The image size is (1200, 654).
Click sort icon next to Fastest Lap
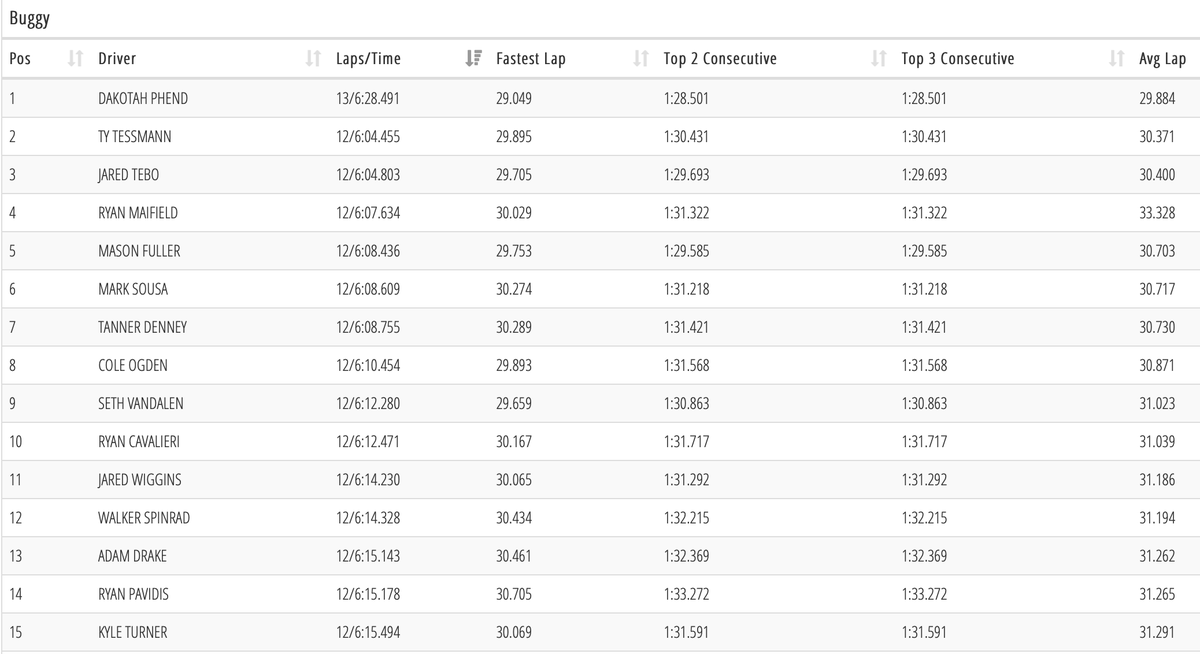(x=641, y=59)
